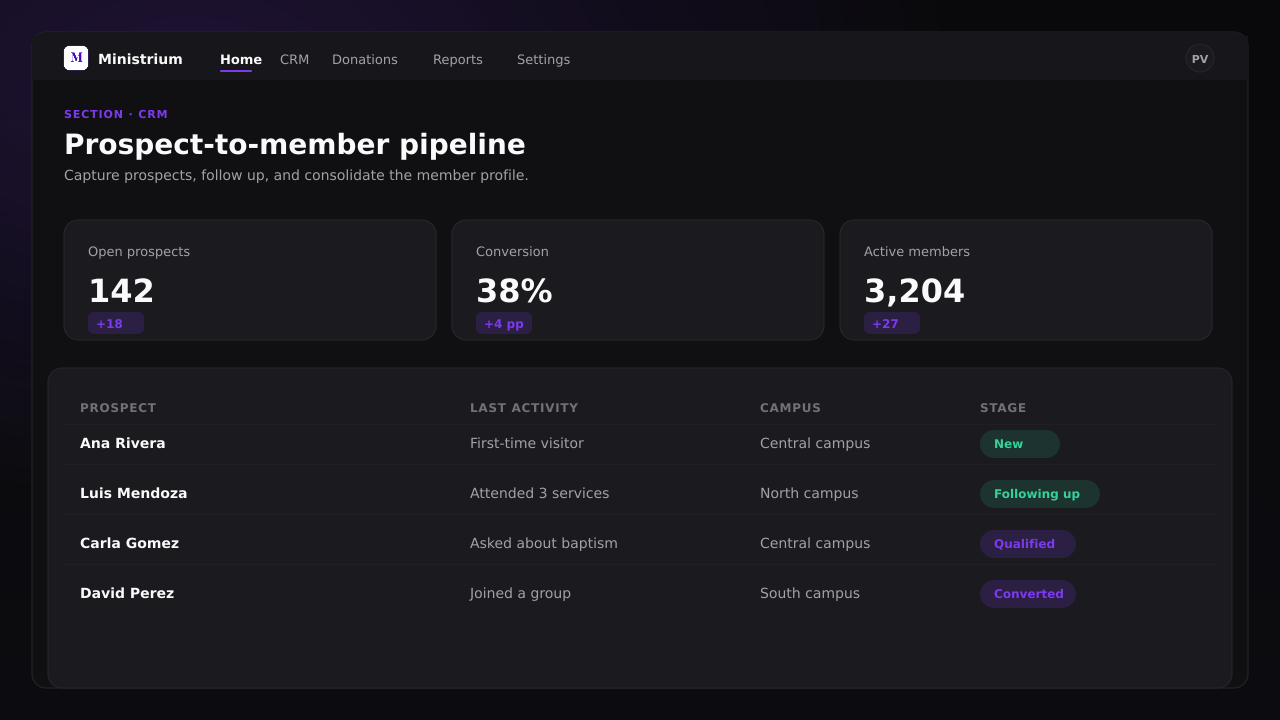Click Carla Gomez's Central campus cell

tap(815, 543)
